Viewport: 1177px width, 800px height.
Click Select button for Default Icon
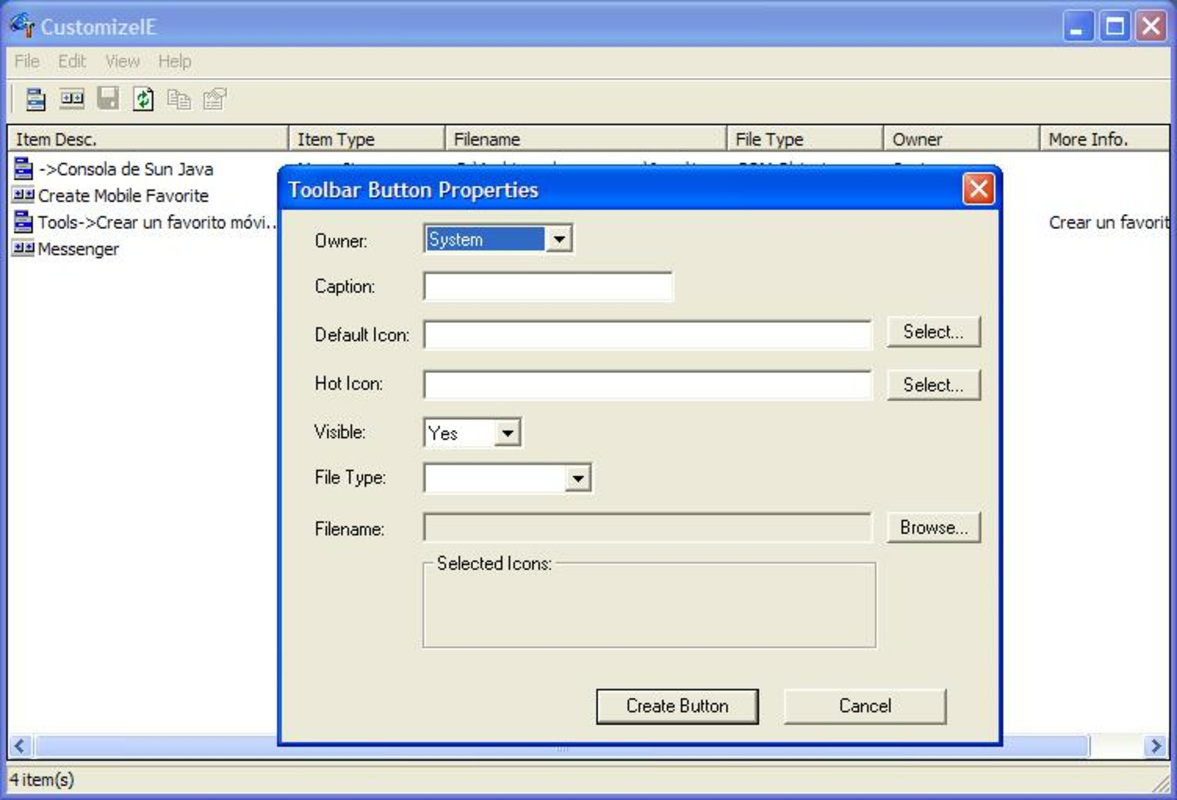coord(933,332)
